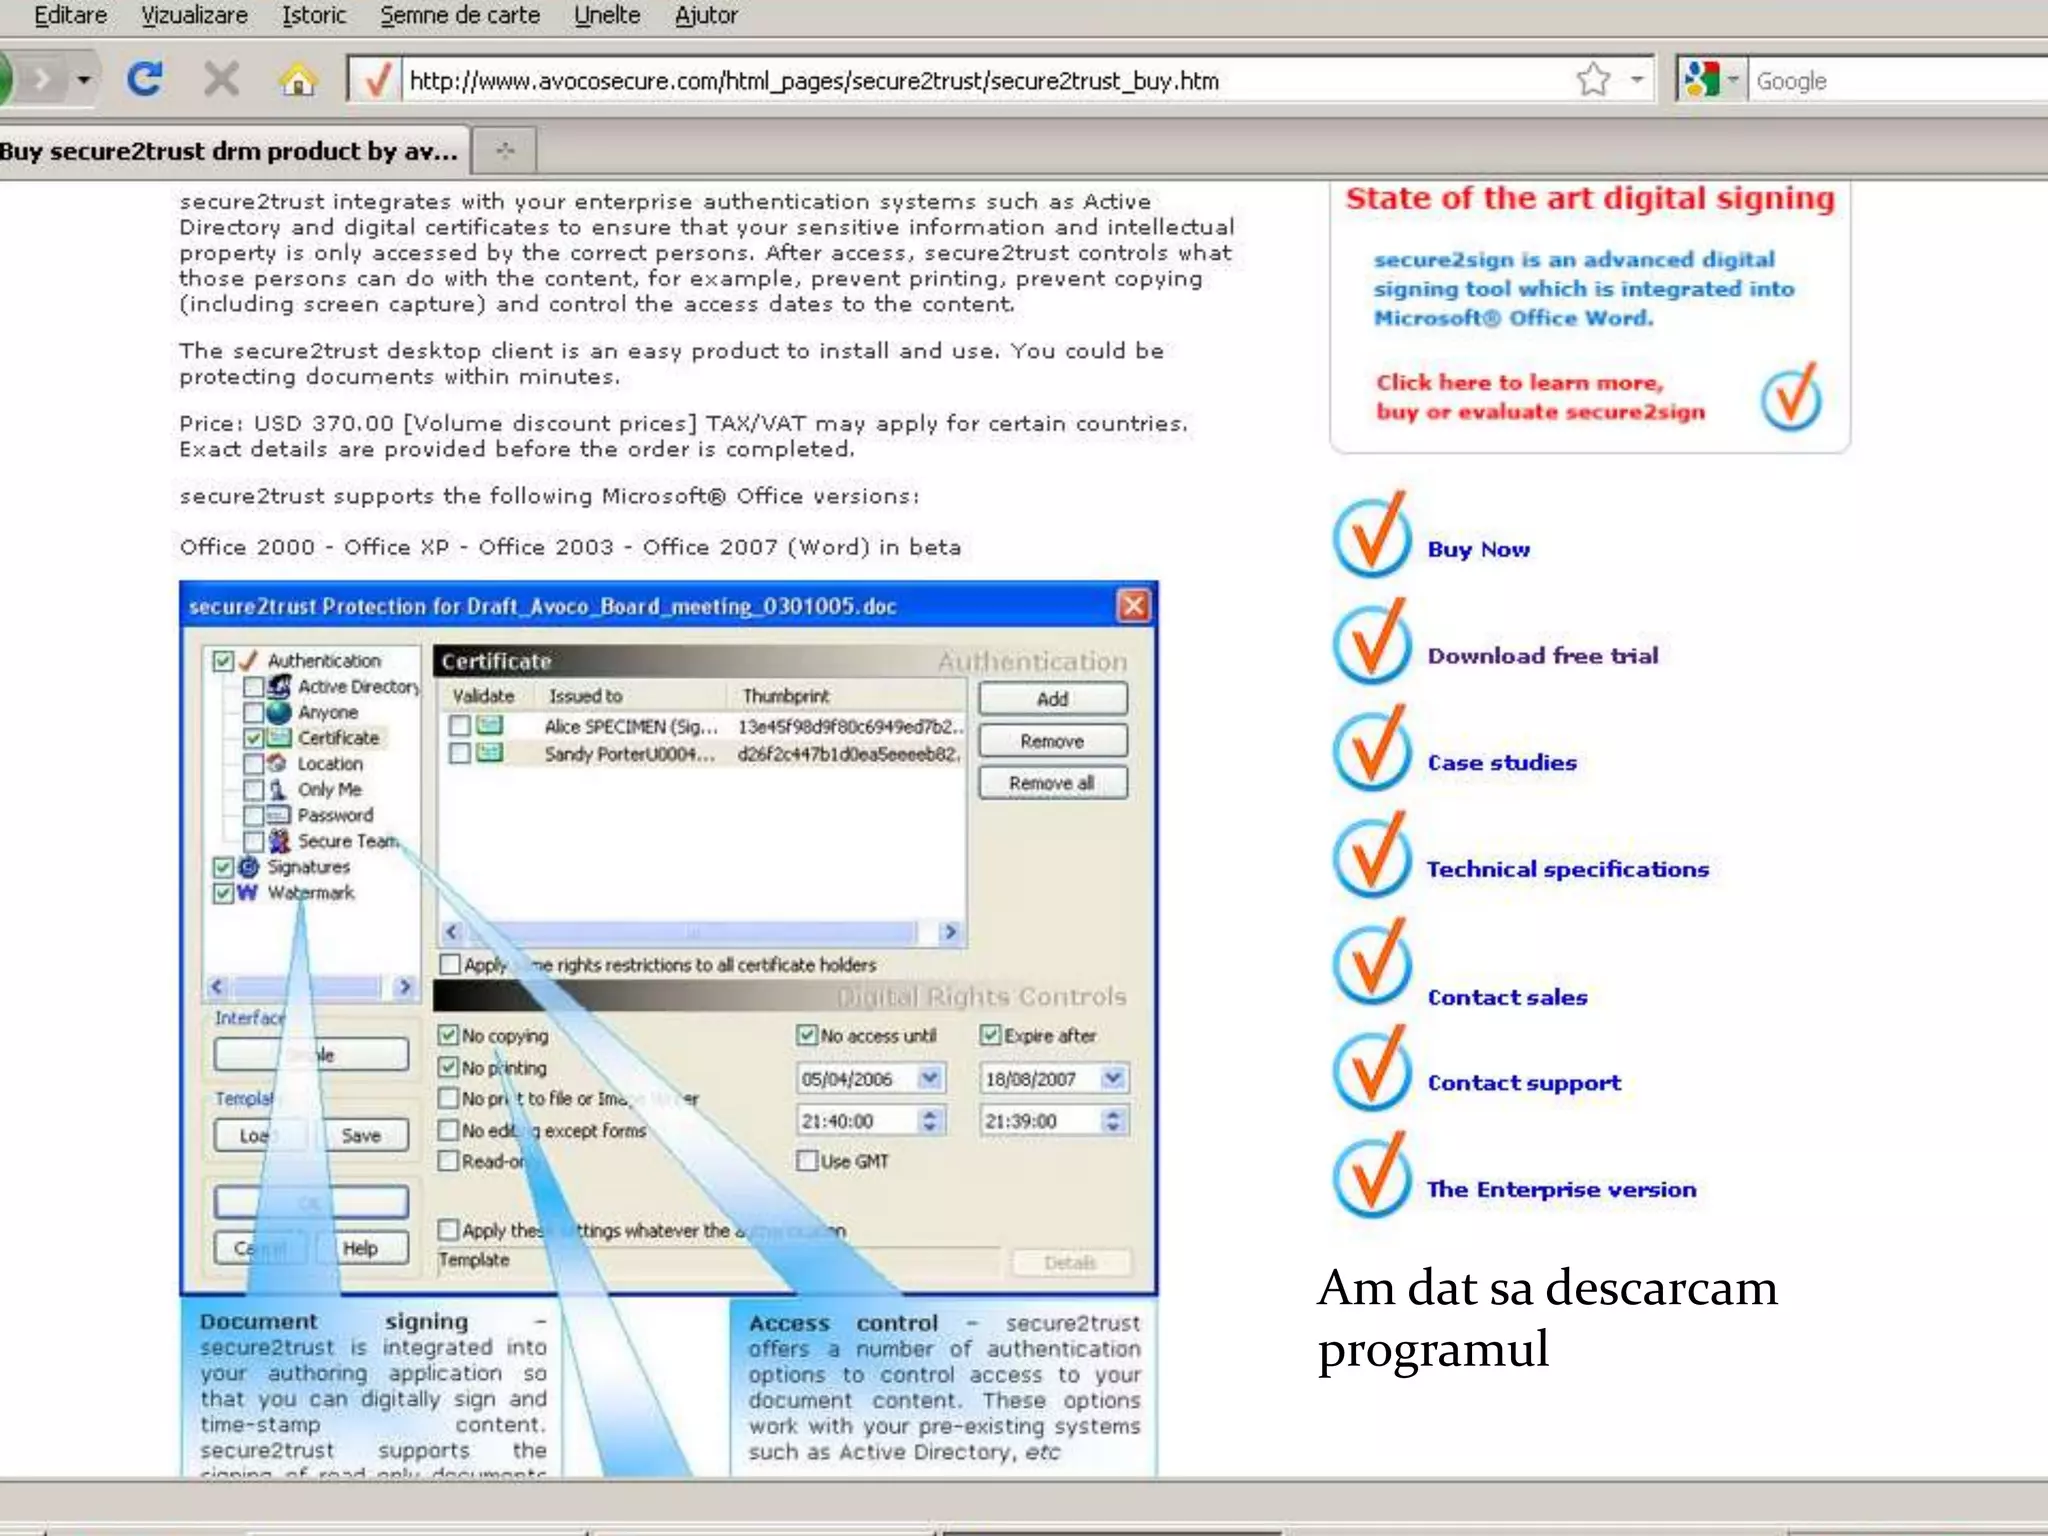Open the Google search engine dropdown
Image resolution: width=2048 pixels, height=1536 pixels.
[x=1712, y=79]
